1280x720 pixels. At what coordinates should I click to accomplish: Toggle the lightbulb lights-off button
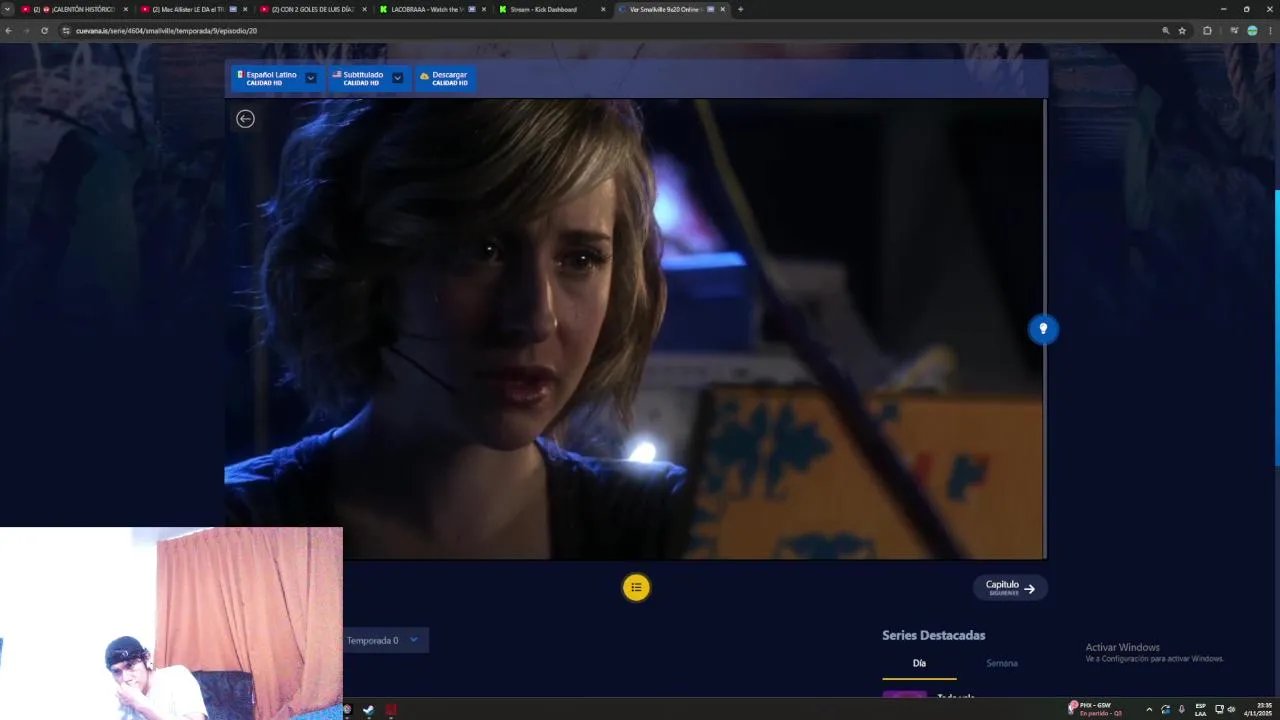pos(1043,329)
